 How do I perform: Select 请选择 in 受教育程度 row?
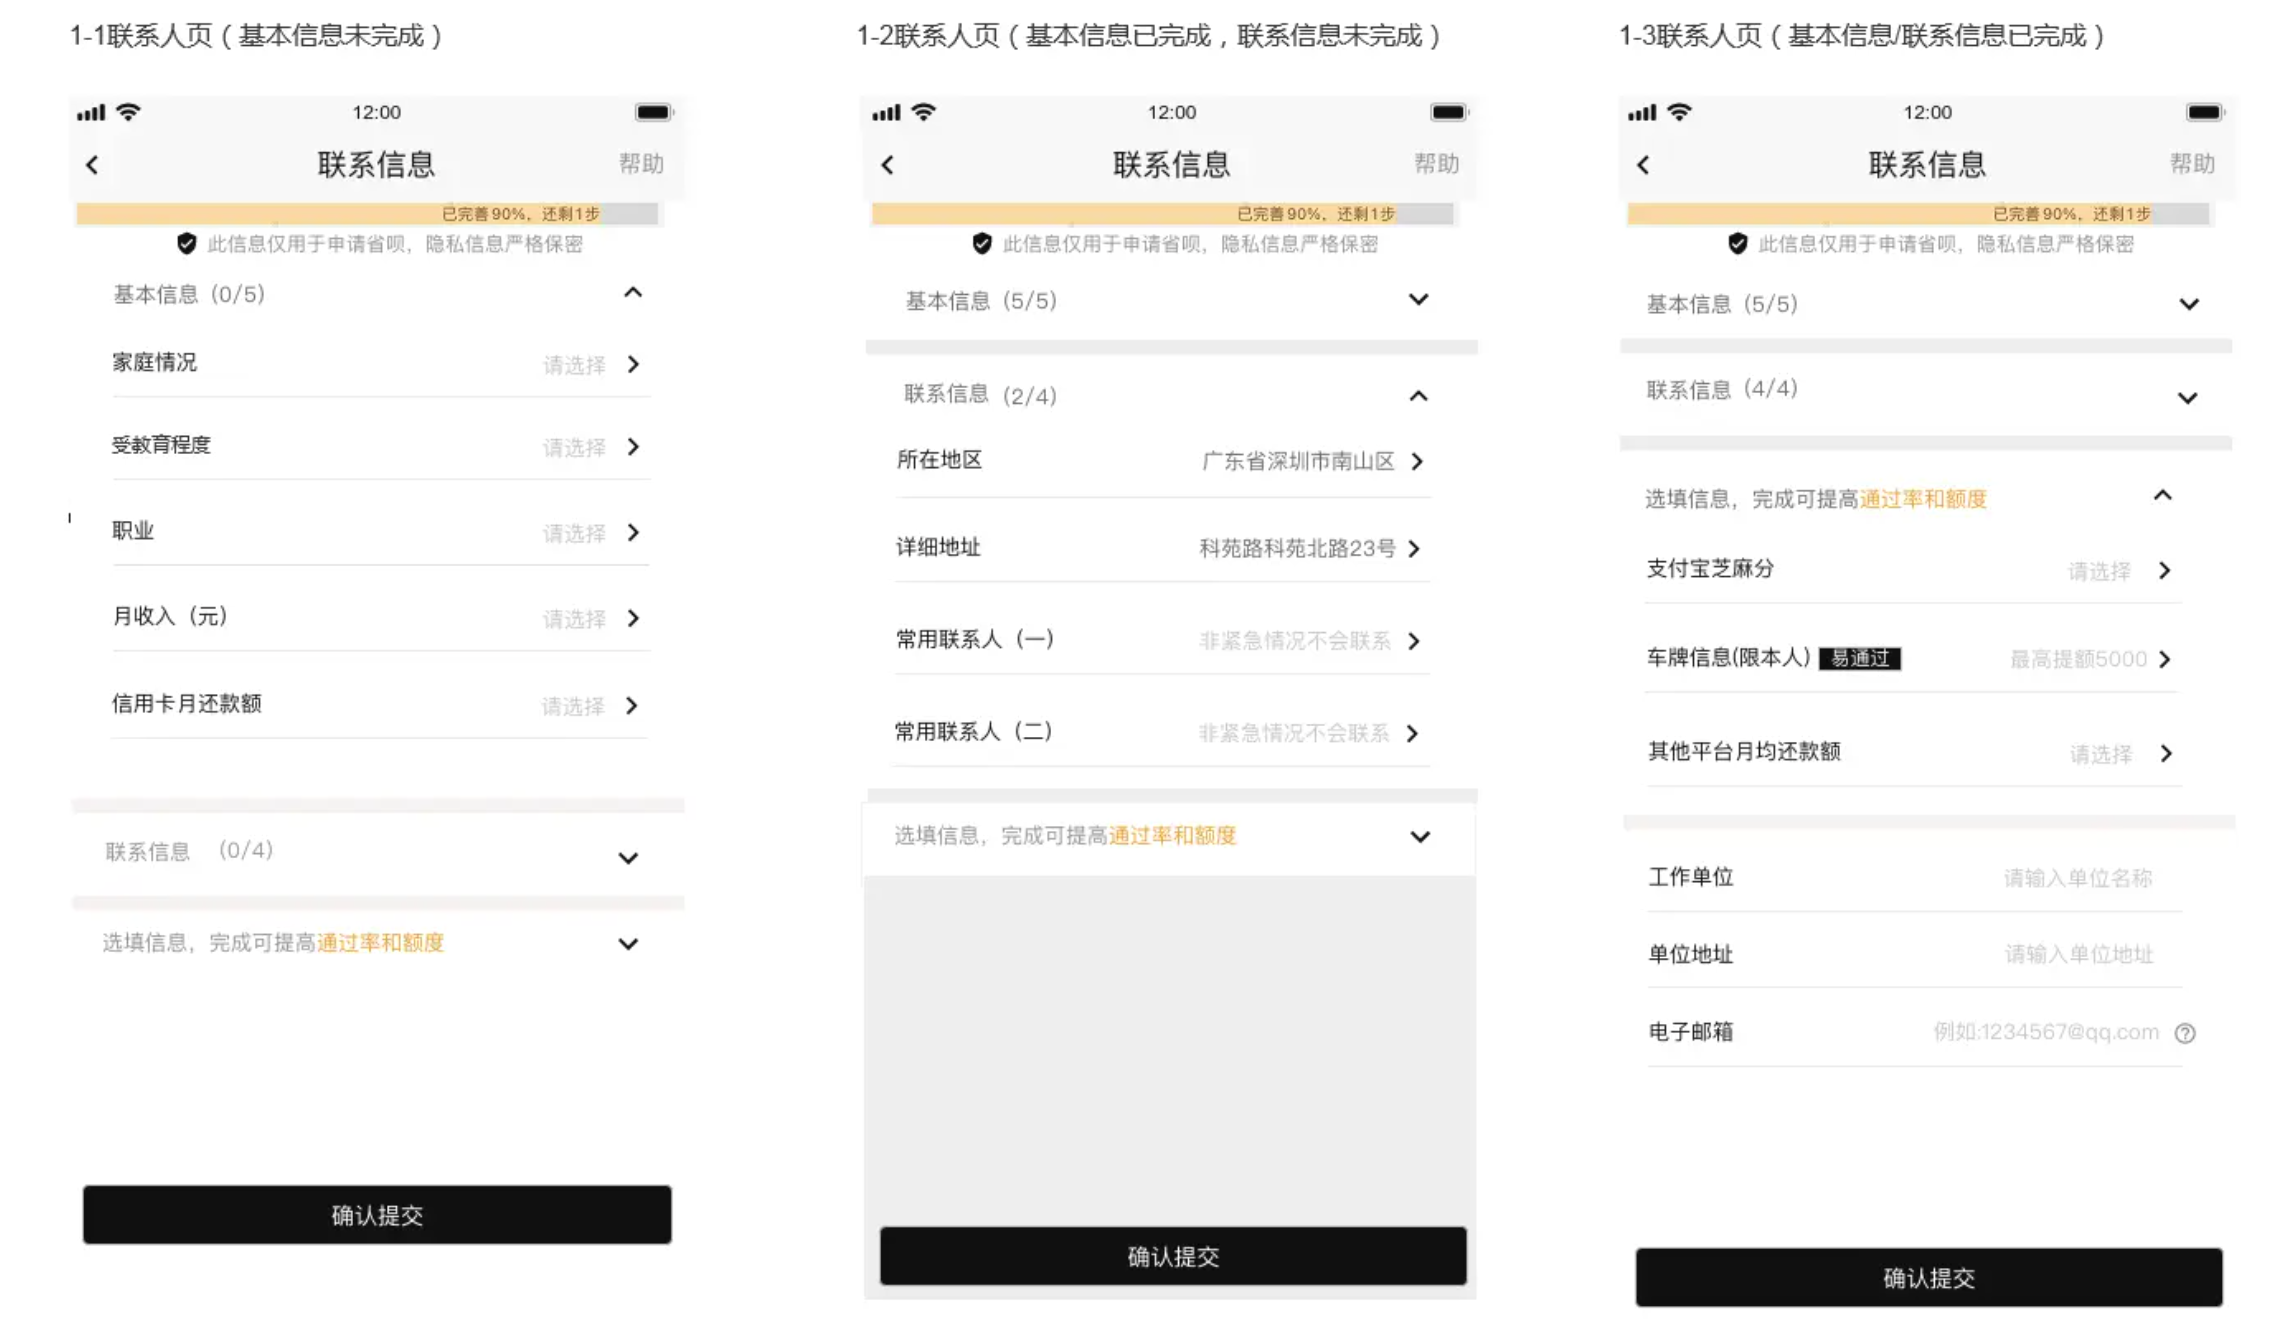574,447
